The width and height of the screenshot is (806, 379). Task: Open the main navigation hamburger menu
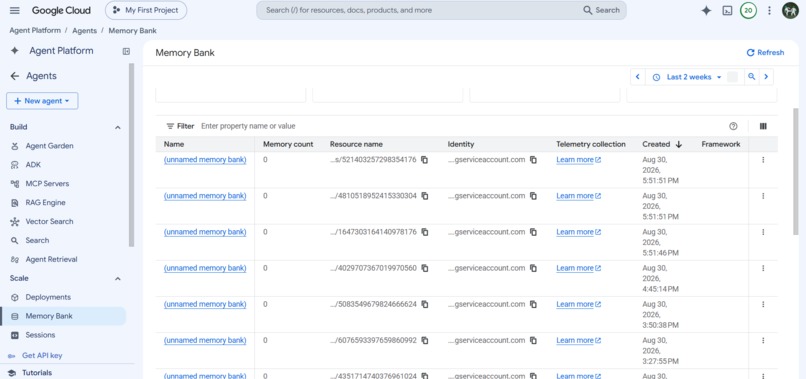(15, 10)
